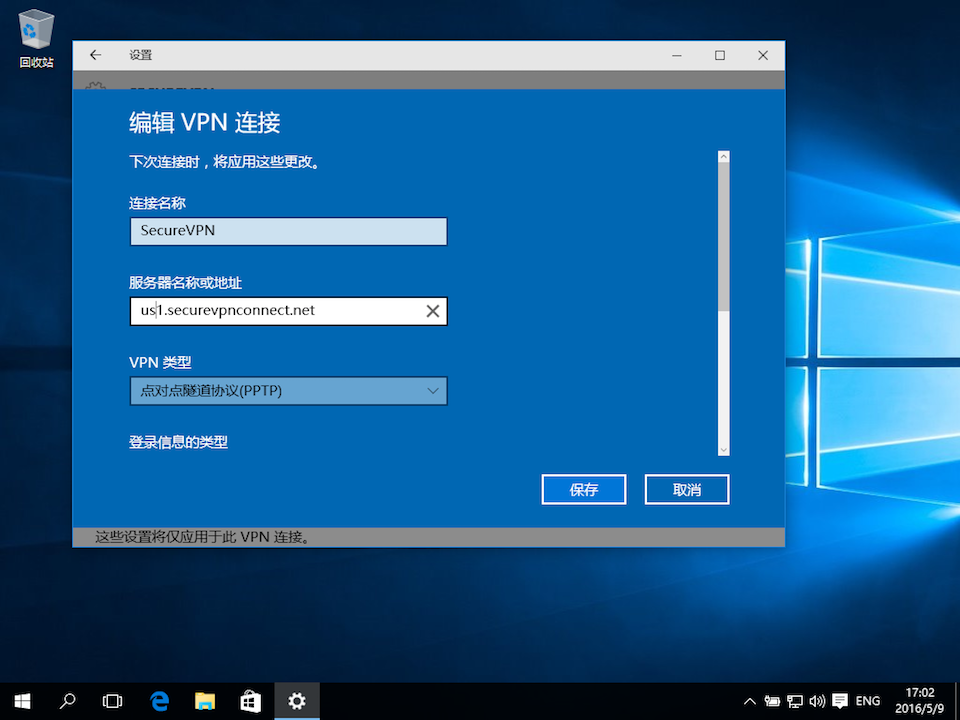The height and width of the screenshot is (720, 960).
Task: Open the Recycle Bin desktop icon
Action: pos(37,38)
